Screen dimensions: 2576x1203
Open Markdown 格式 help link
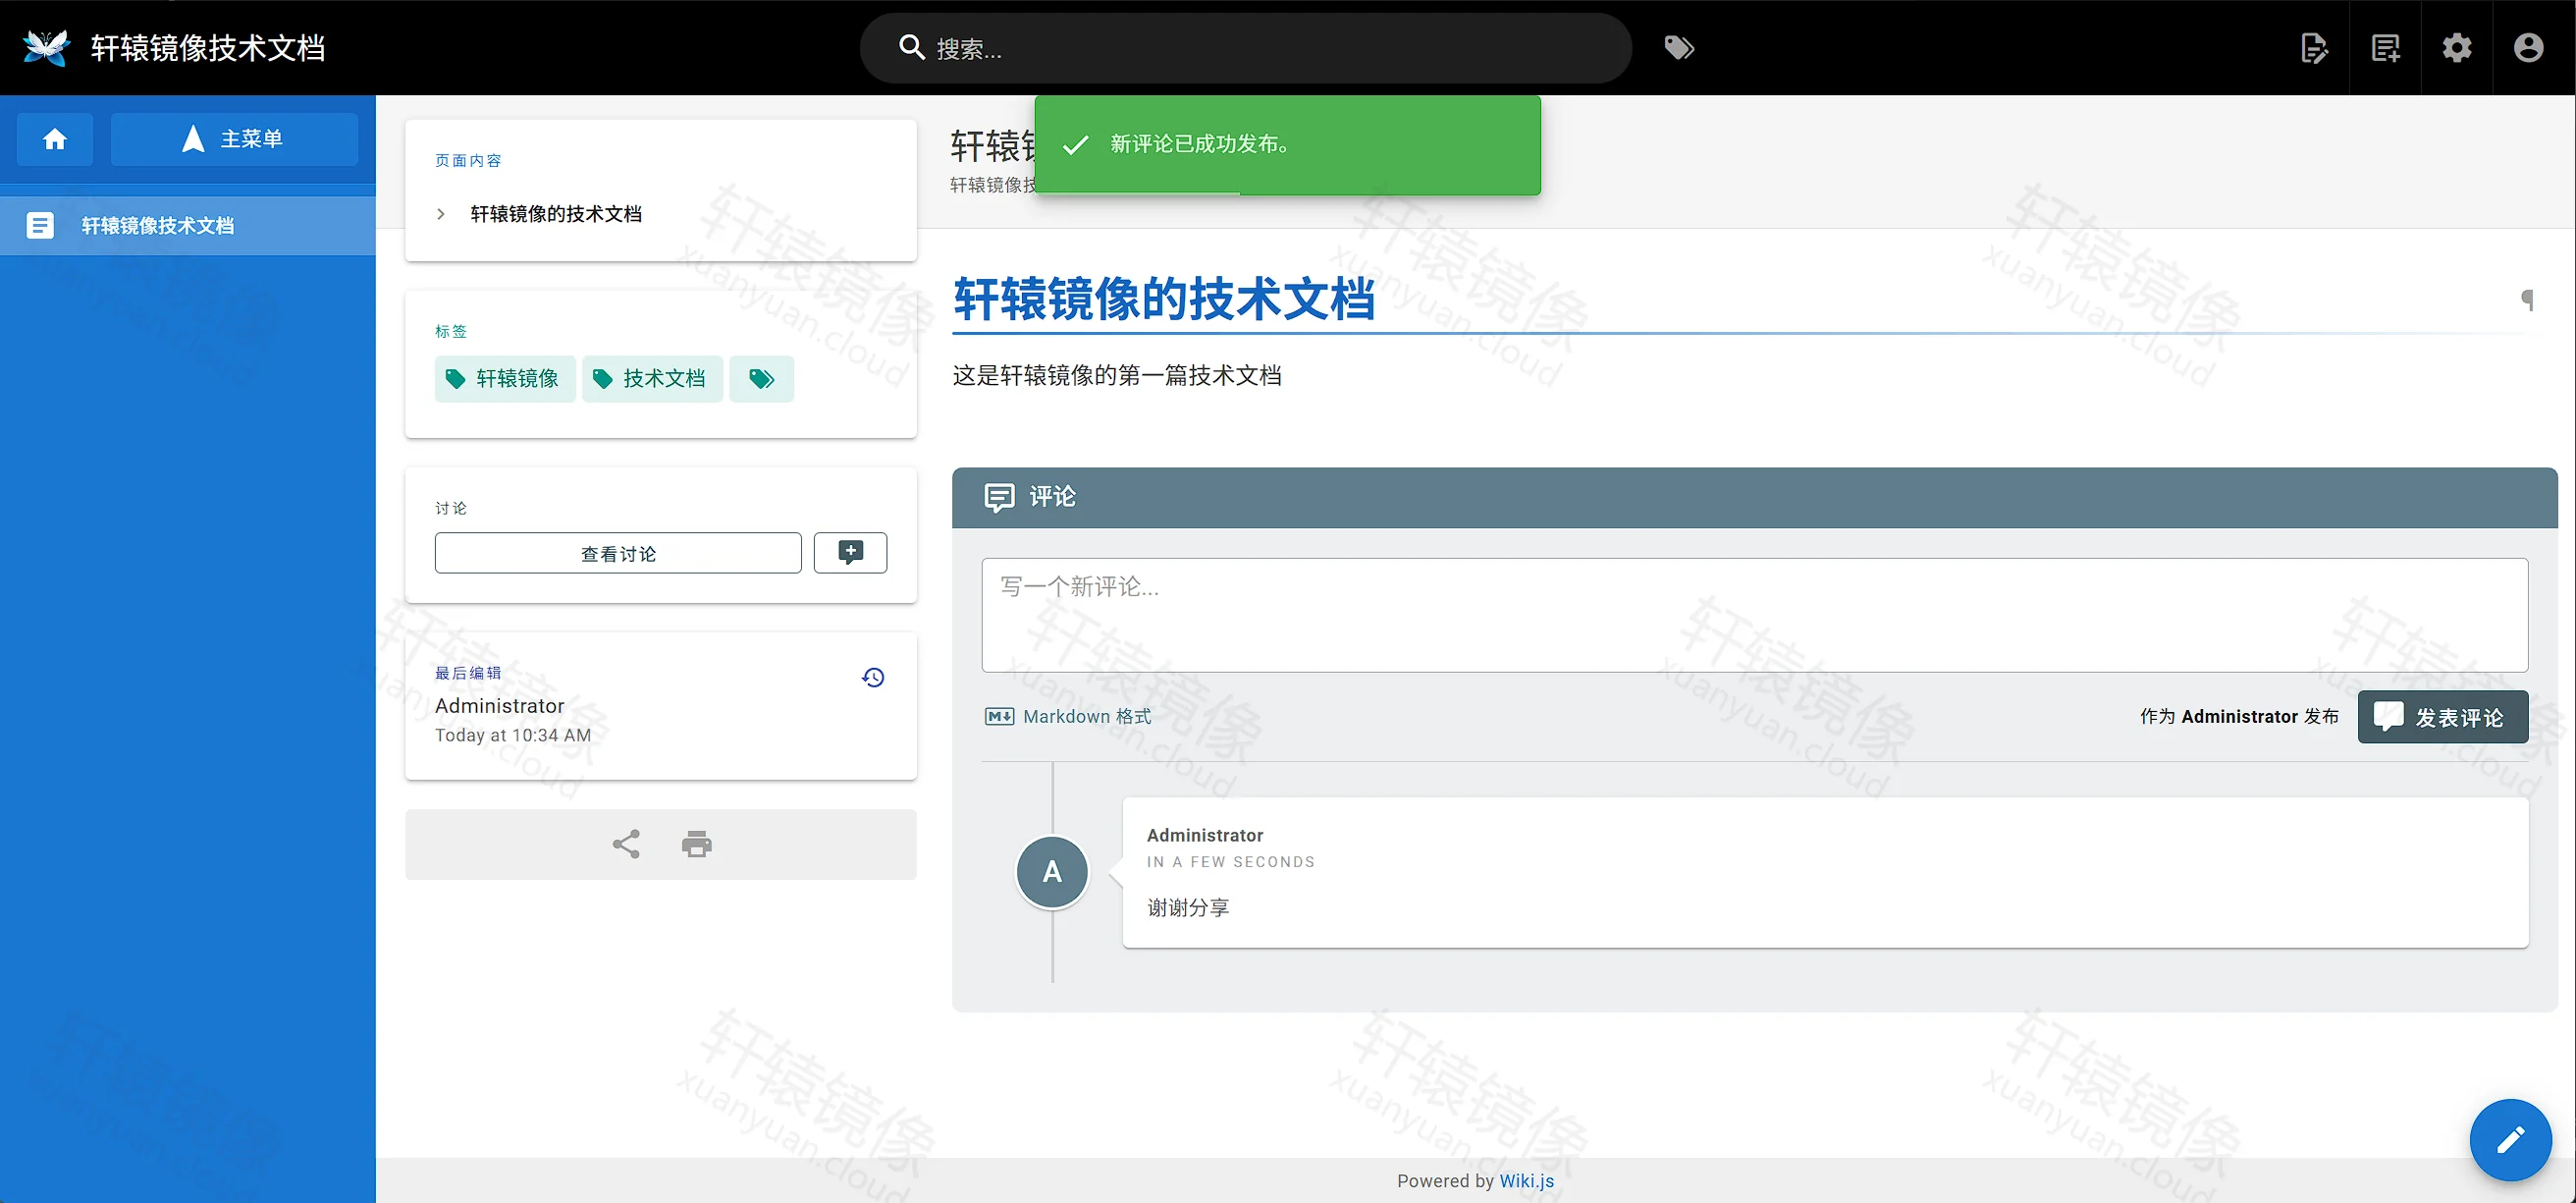pos(1068,717)
